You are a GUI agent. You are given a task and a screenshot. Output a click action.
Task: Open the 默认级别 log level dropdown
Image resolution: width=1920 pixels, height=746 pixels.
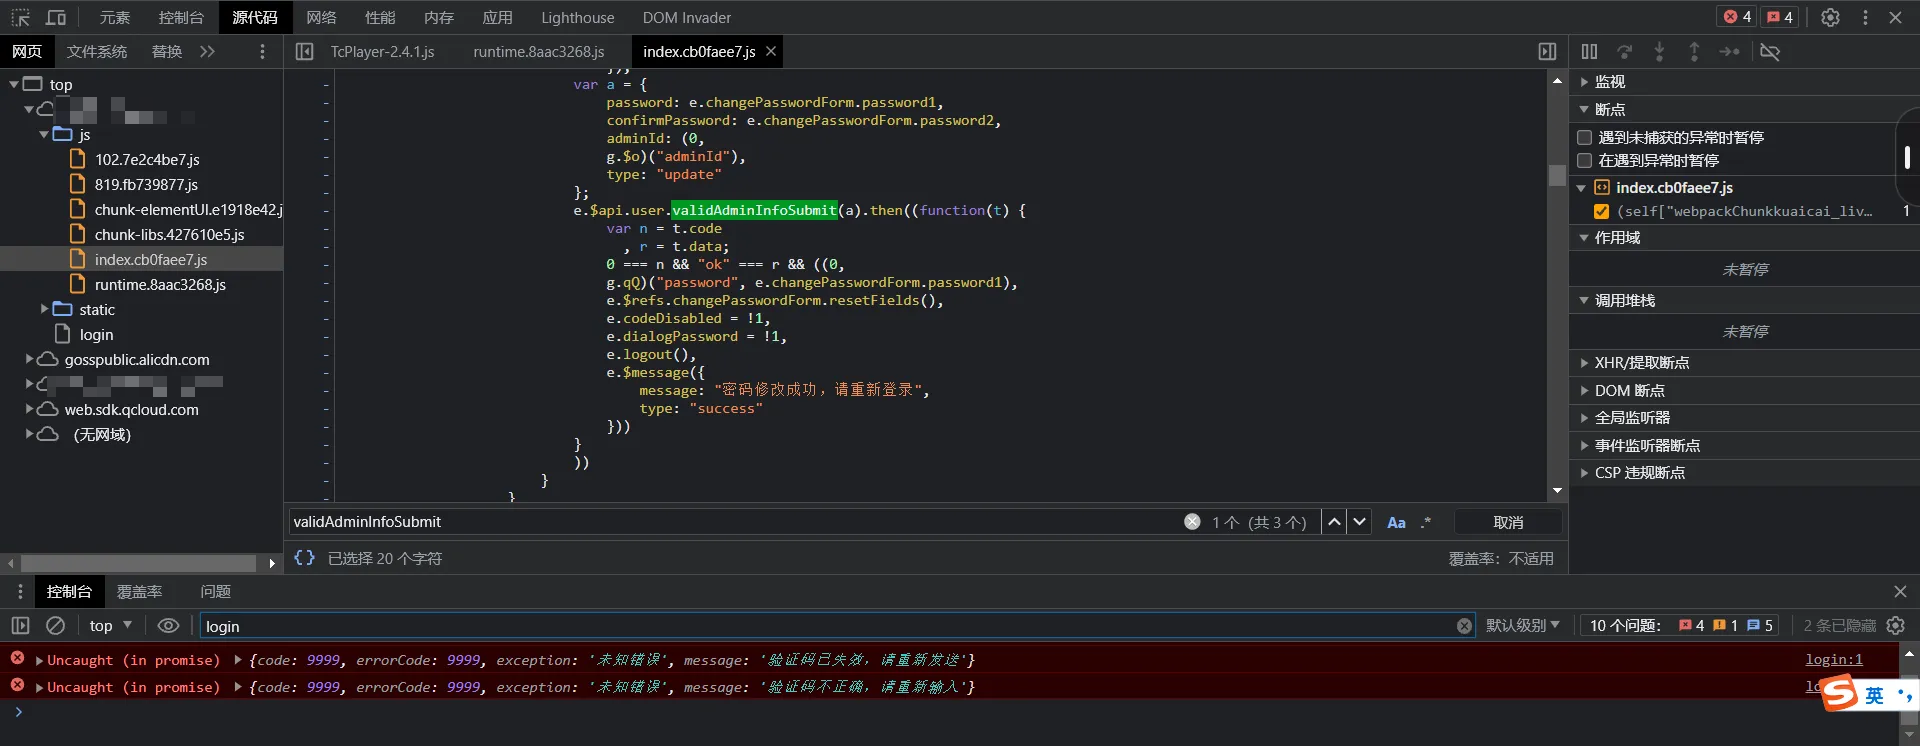pyautogui.click(x=1522, y=625)
